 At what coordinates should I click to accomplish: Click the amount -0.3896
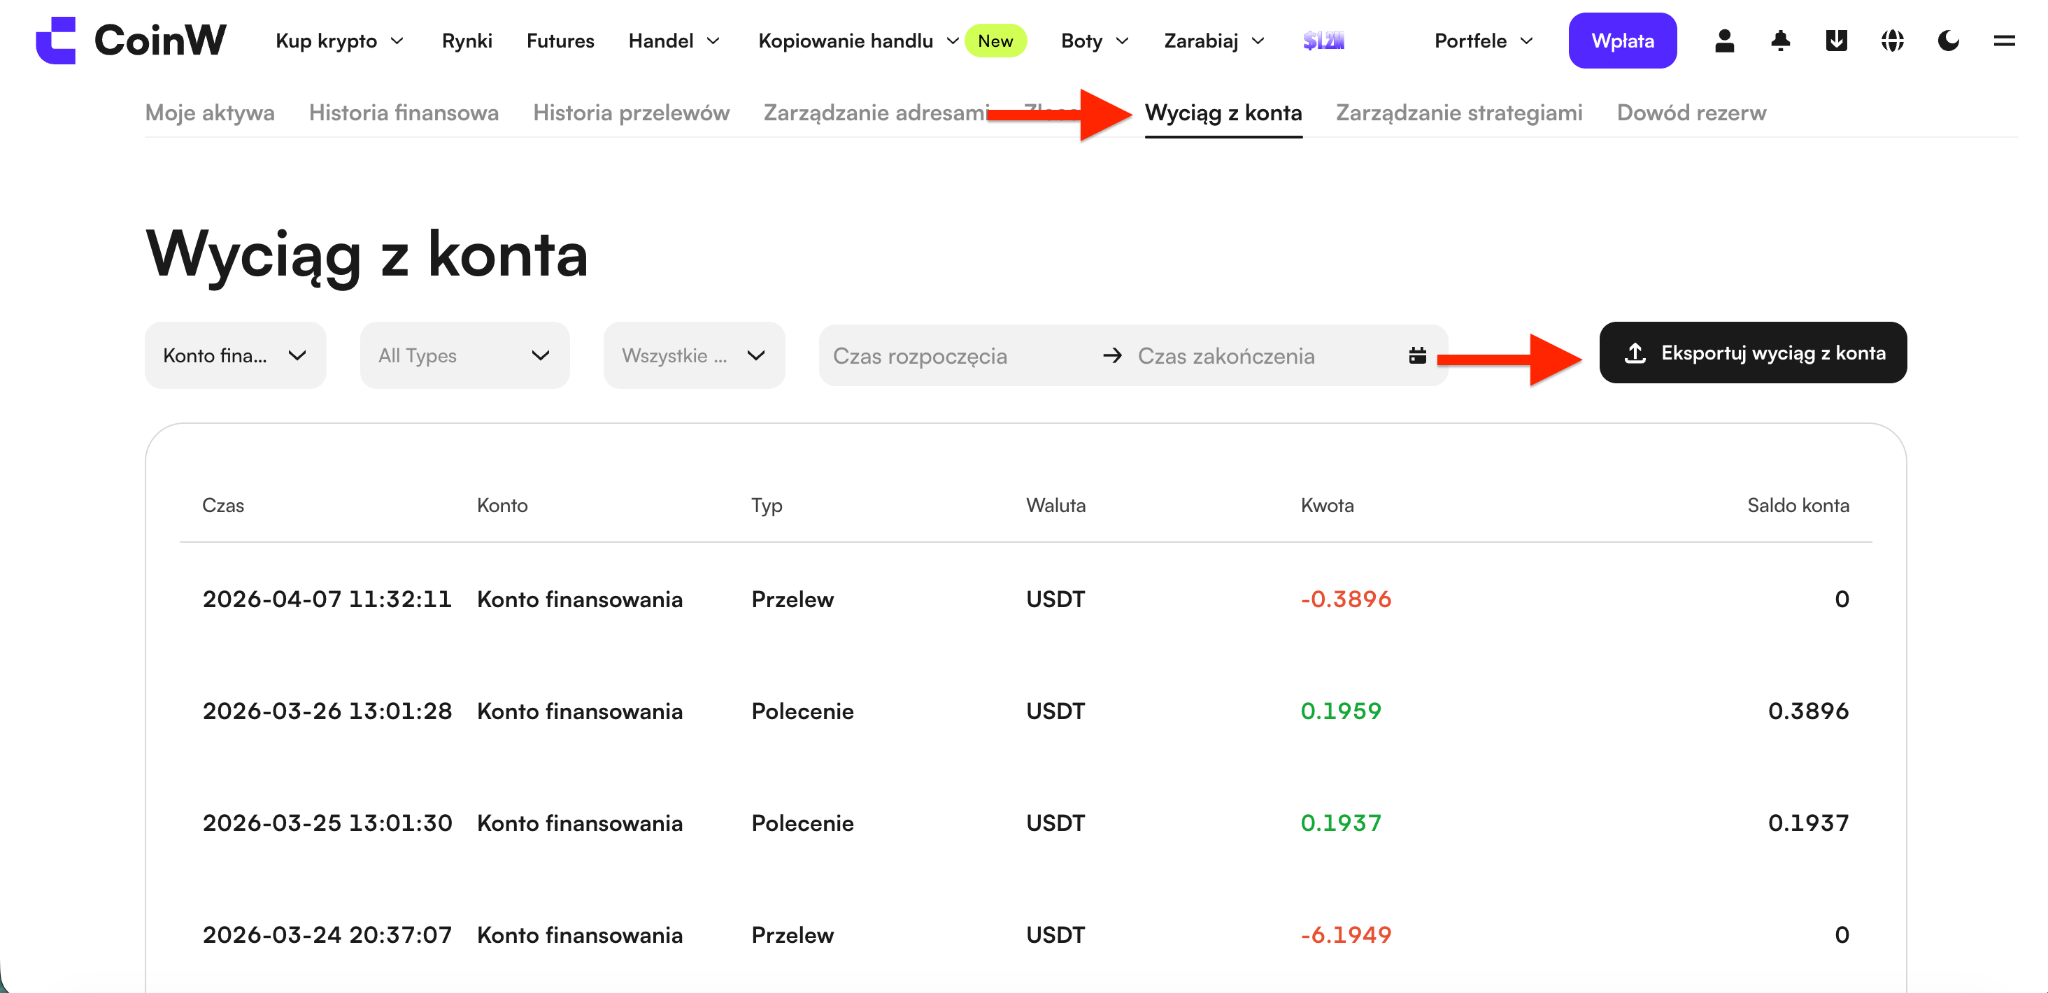coord(1346,599)
